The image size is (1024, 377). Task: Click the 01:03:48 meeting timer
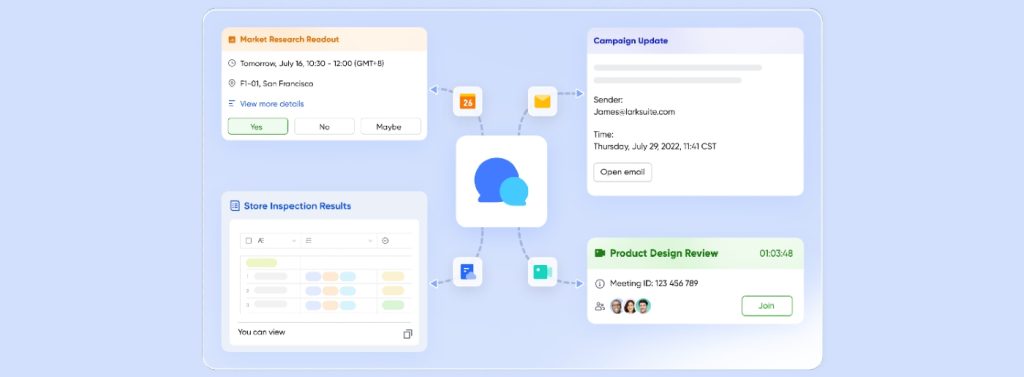point(776,254)
